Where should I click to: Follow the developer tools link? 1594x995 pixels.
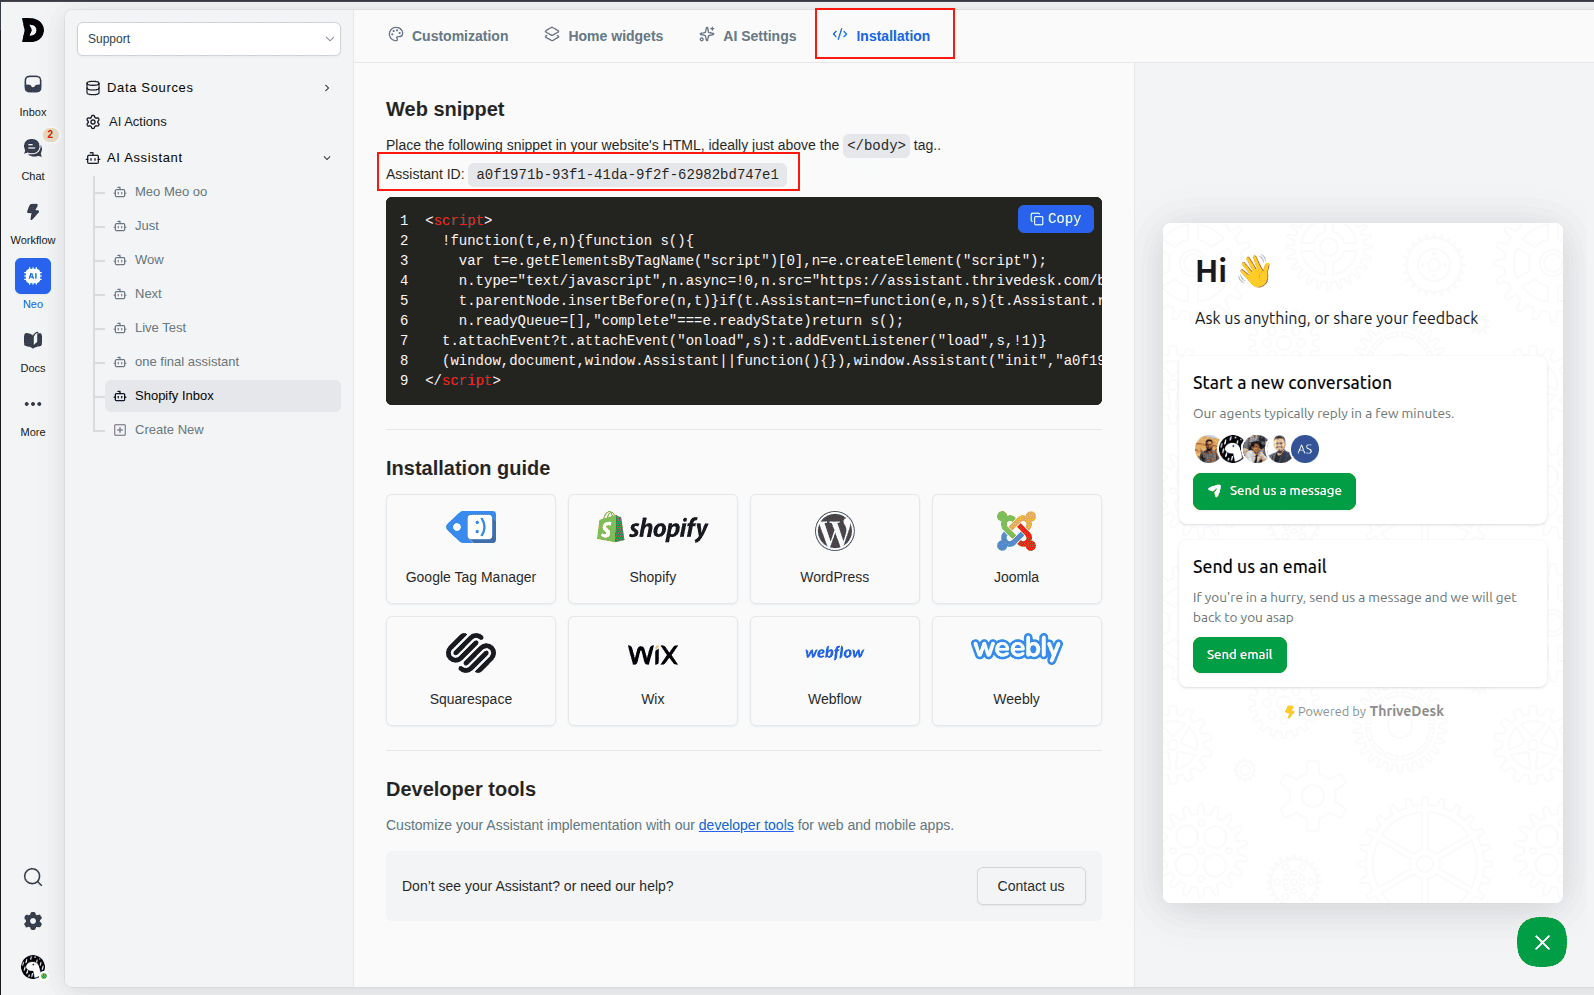point(745,825)
